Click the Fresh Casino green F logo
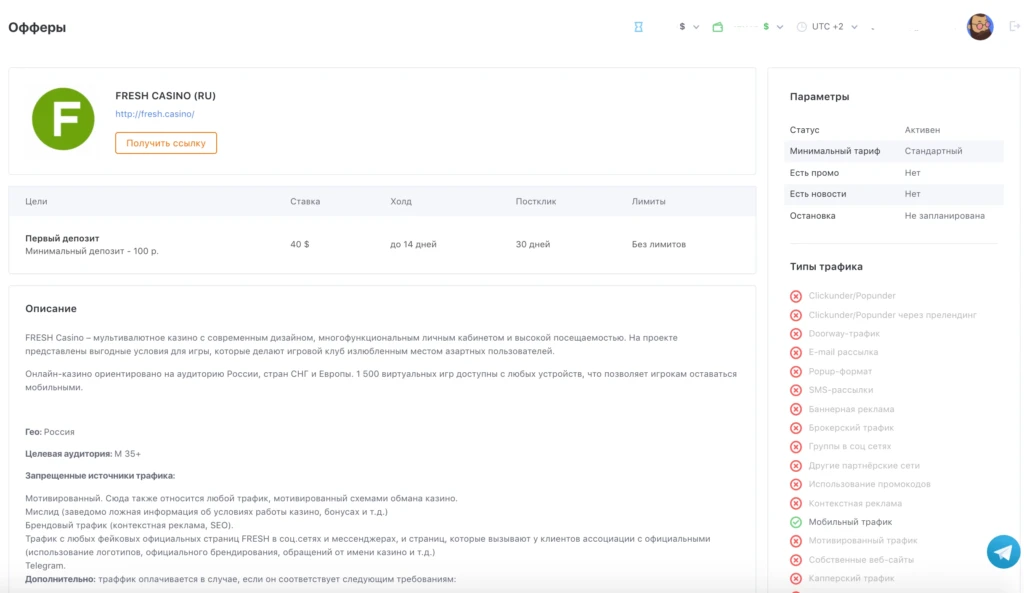The image size is (1024, 593). [x=63, y=119]
